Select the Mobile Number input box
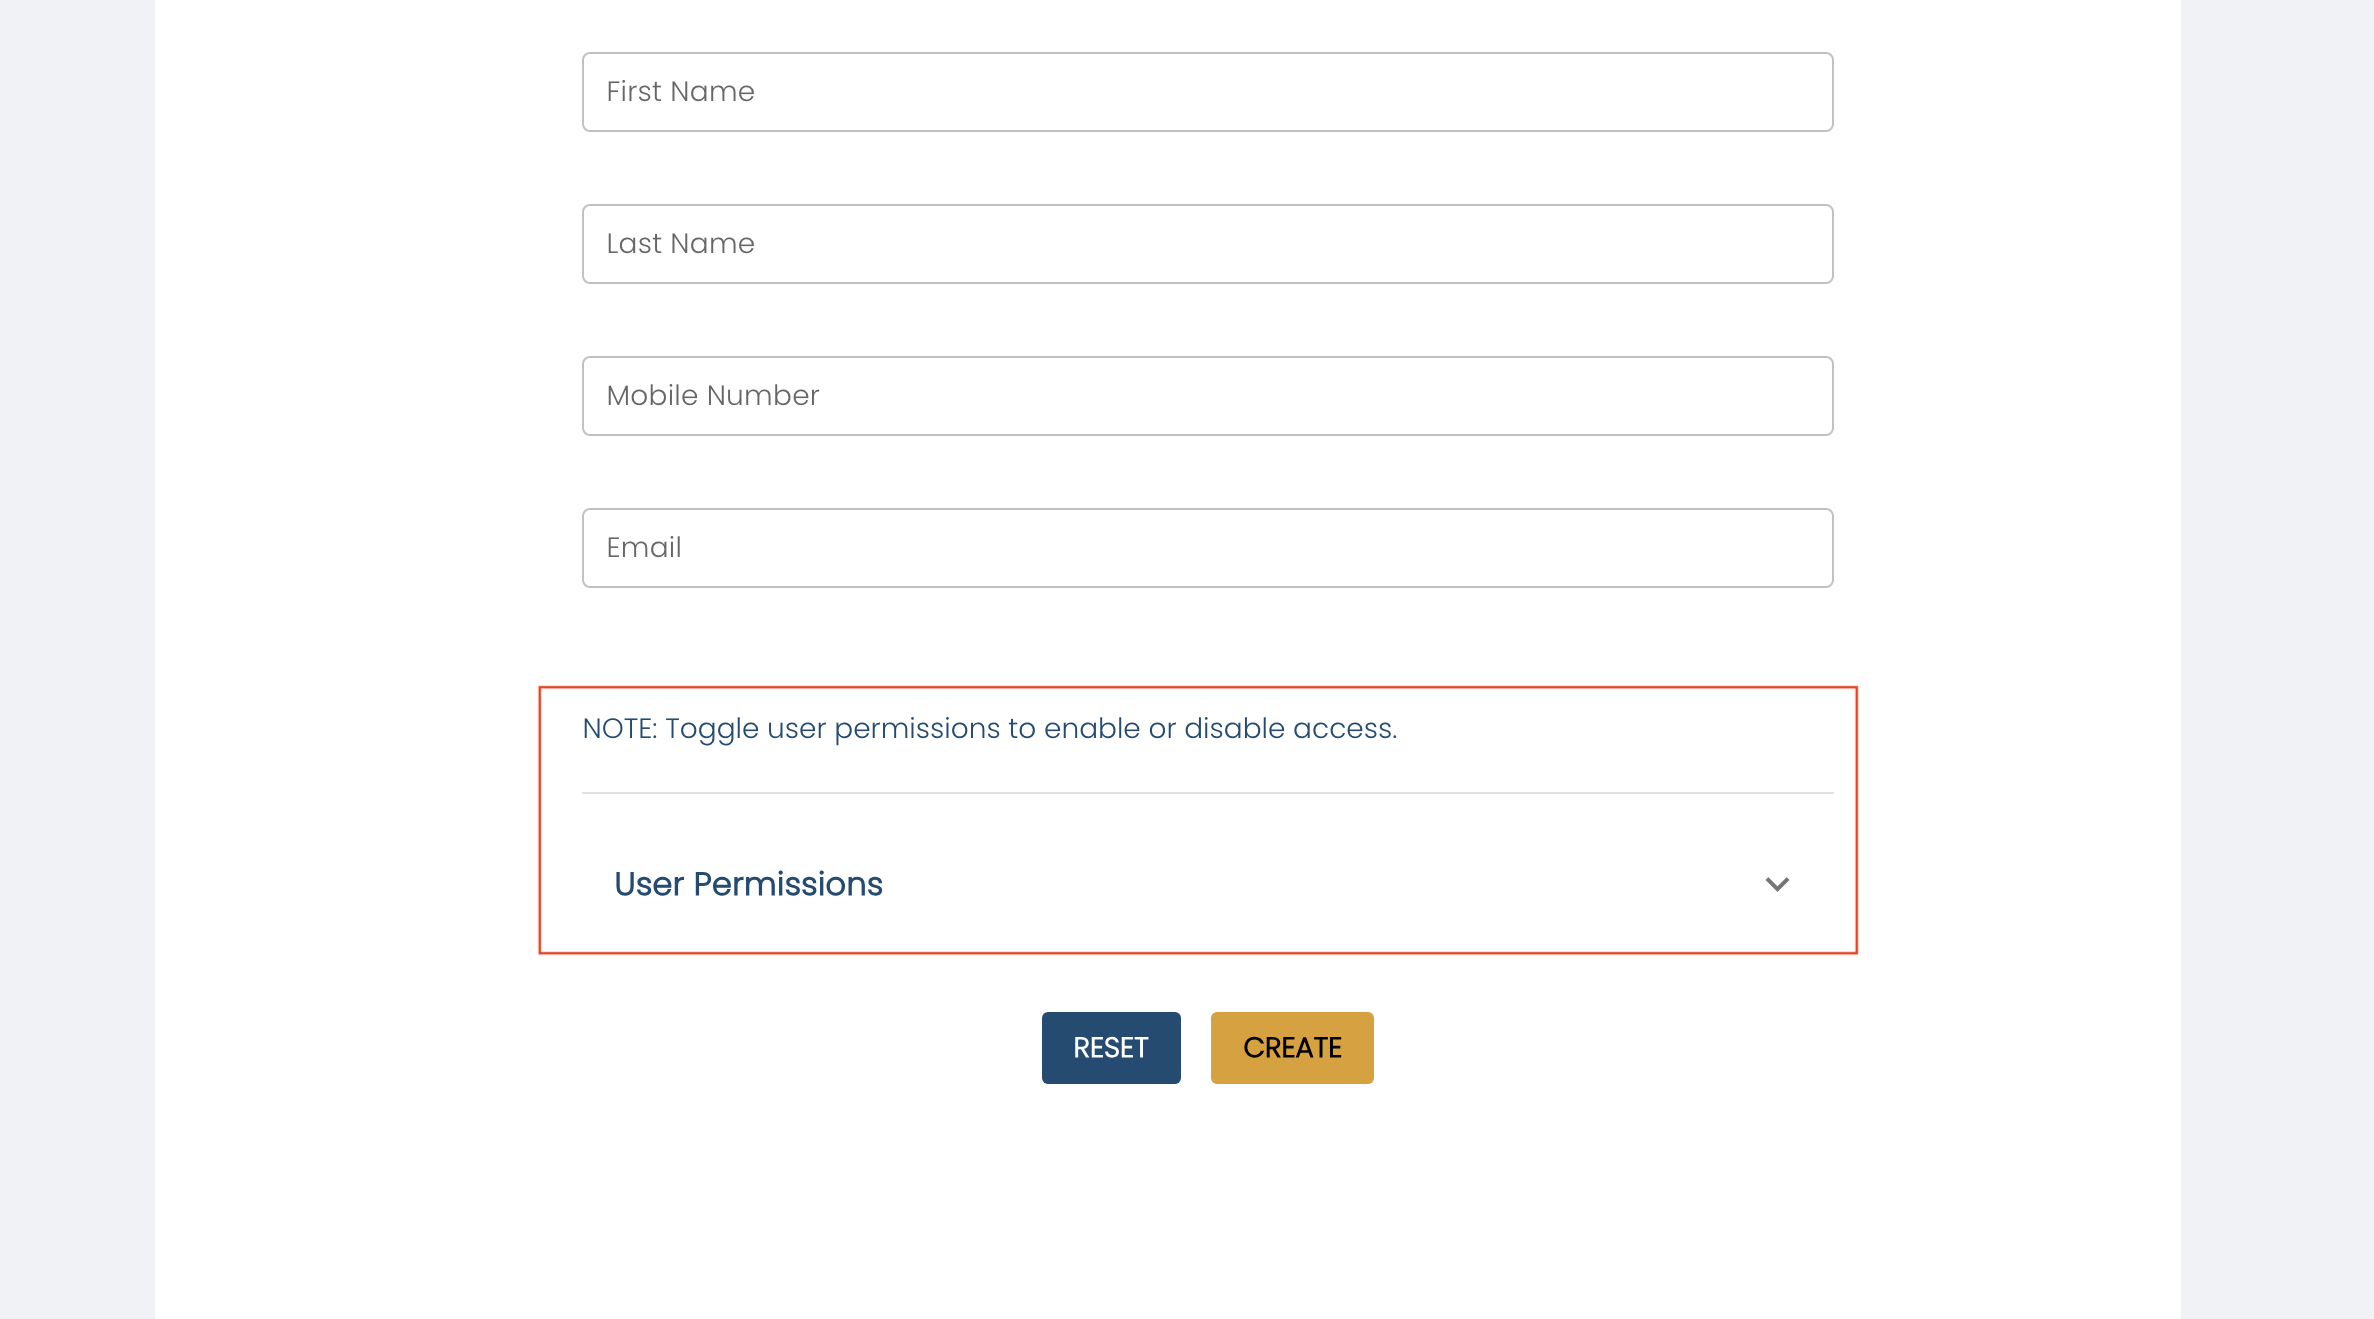The height and width of the screenshot is (1319, 2374). tap(1206, 396)
